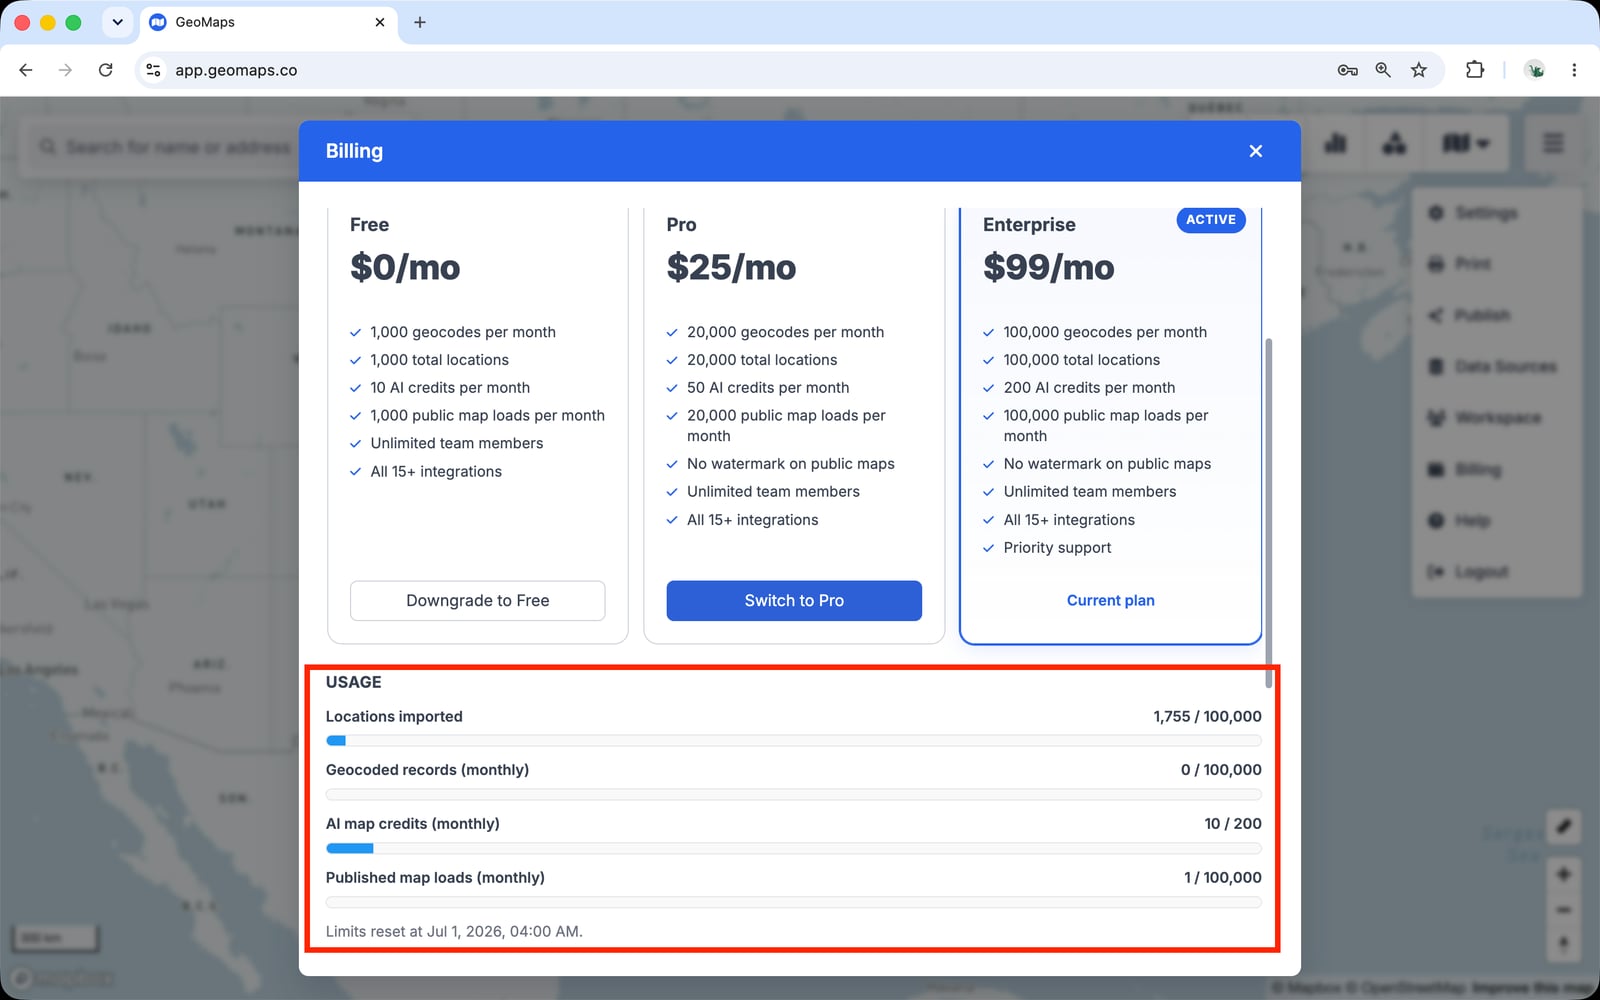
Task: Click address bar showing app.geomaps.co
Action: point(740,70)
